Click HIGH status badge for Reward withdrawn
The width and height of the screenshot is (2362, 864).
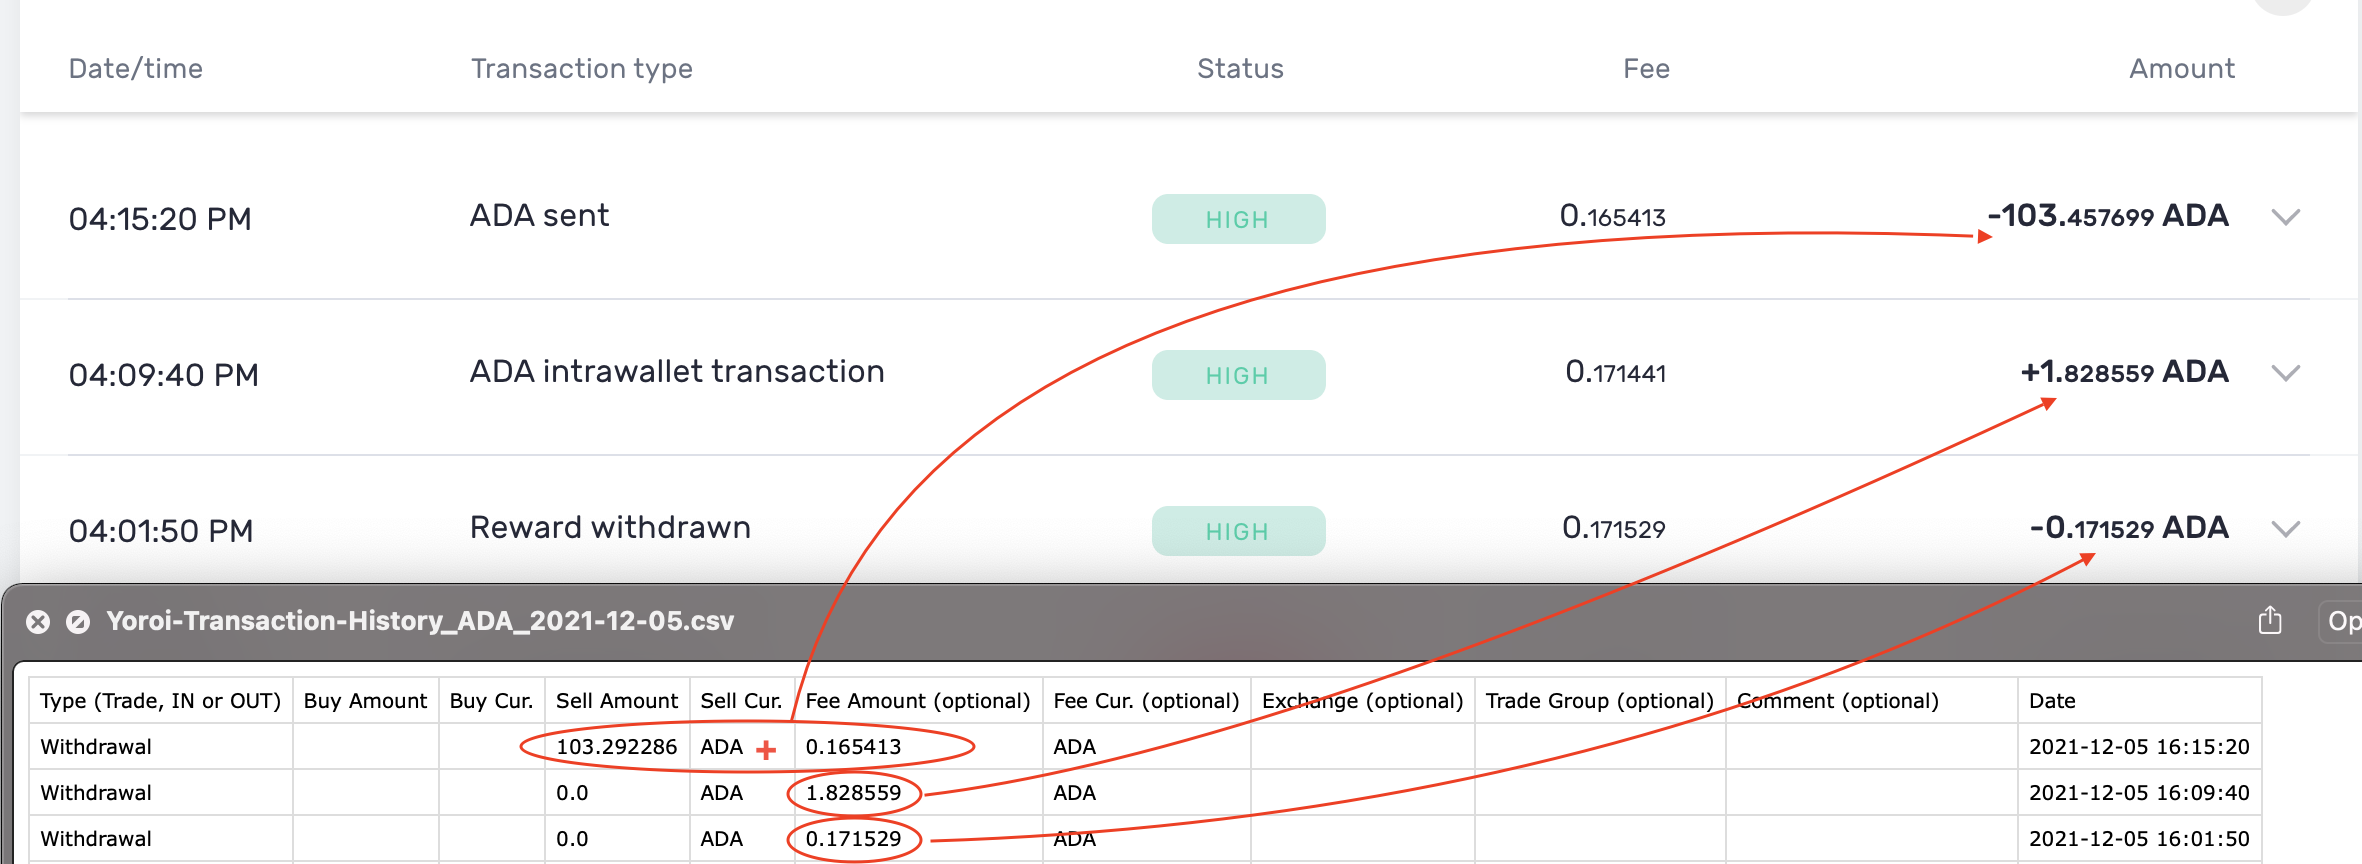(1238, 531)
